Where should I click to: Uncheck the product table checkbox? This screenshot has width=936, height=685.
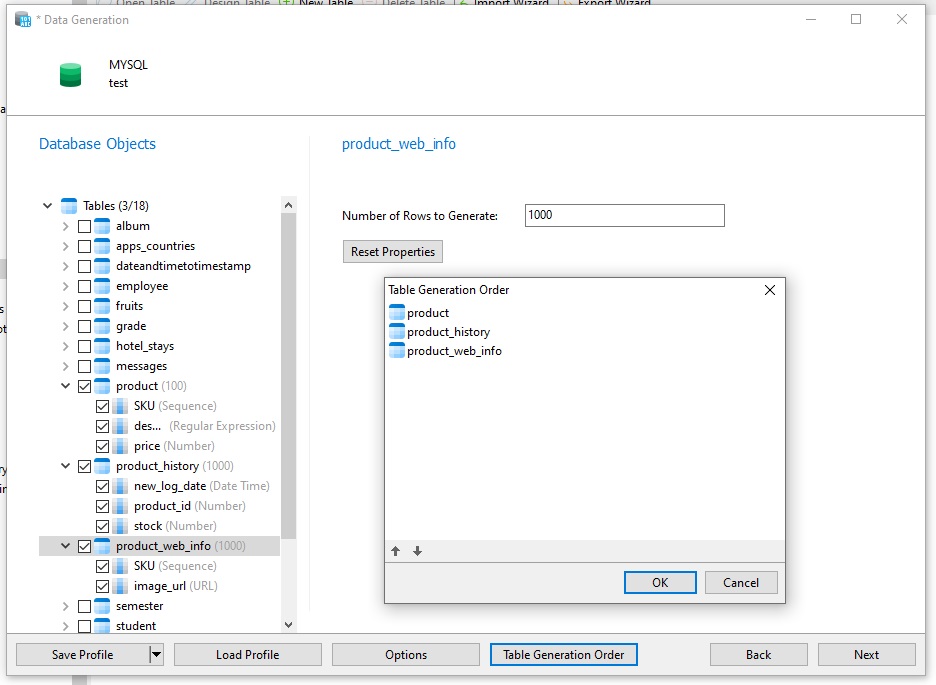(84, 386)
